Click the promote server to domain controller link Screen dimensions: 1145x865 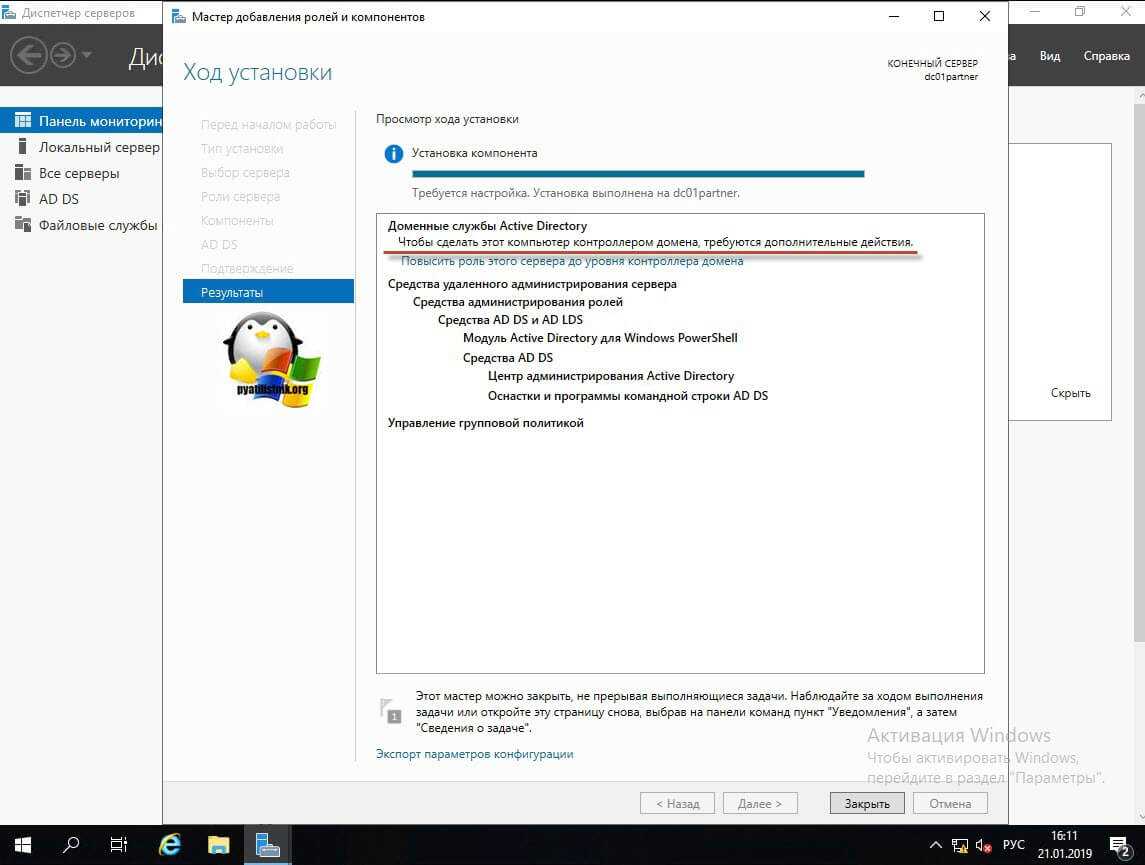pyautogui.click(x=572, y=261)
